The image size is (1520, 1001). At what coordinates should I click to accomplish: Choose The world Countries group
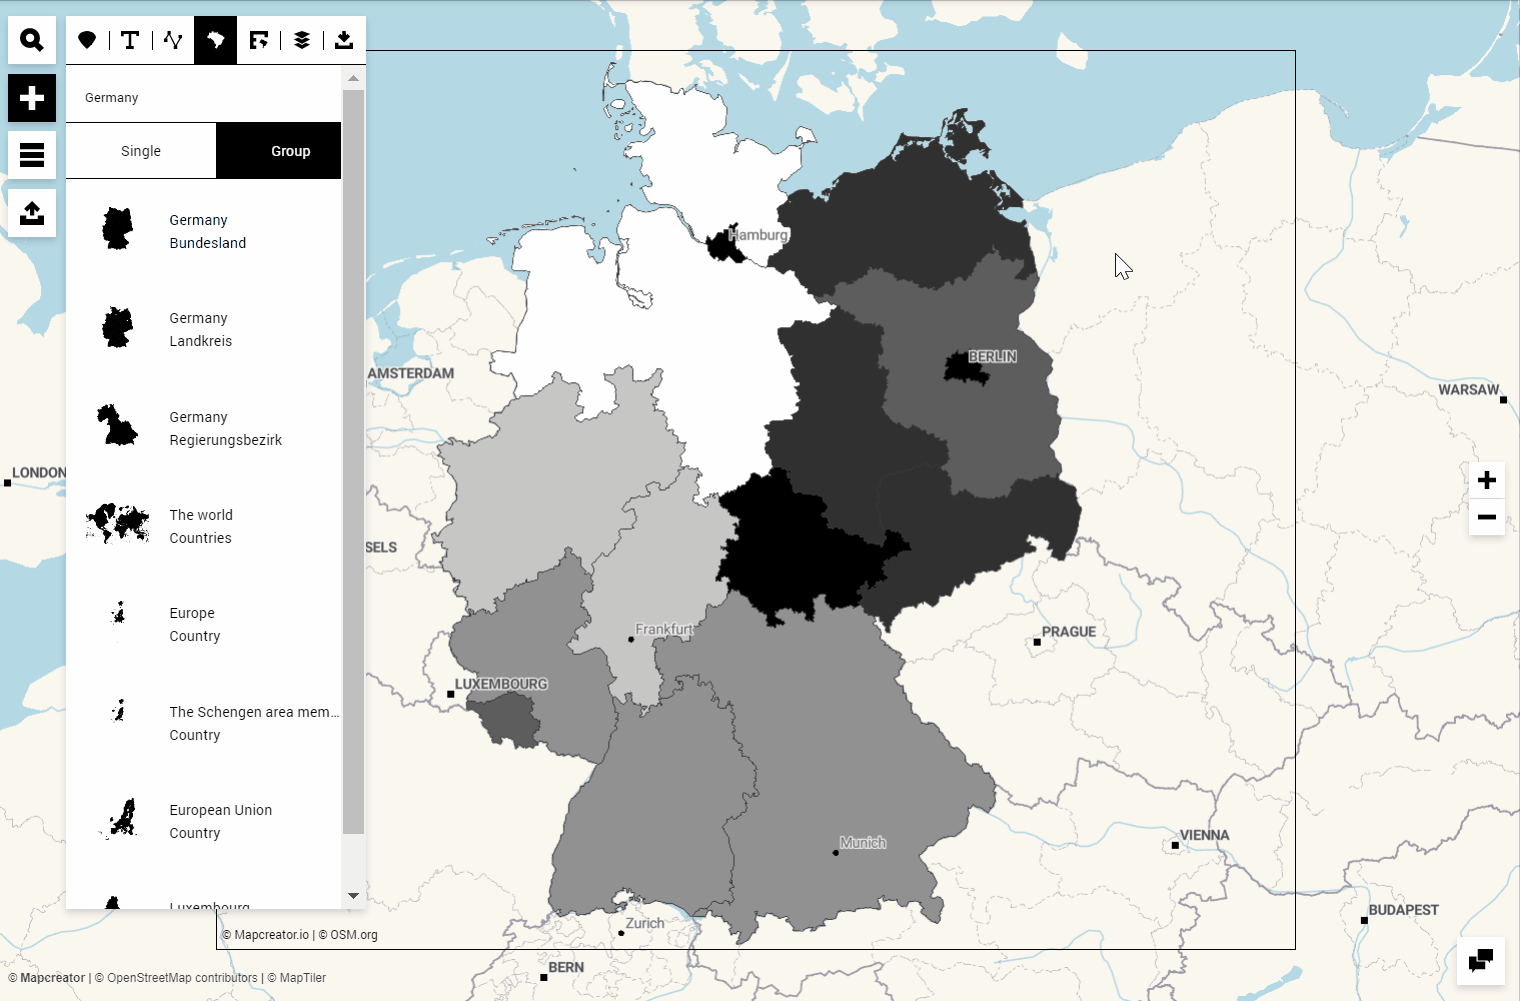pos(204,526)
